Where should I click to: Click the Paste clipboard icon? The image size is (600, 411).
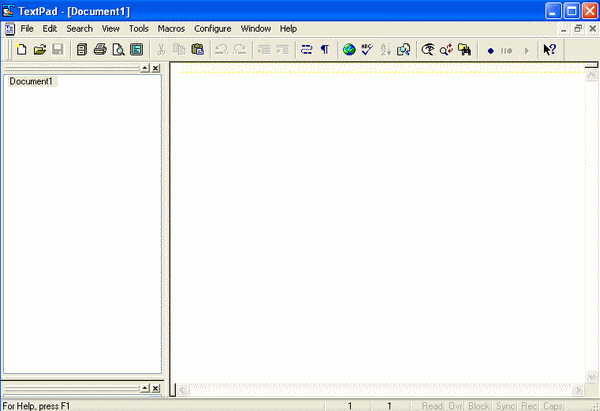197,50
